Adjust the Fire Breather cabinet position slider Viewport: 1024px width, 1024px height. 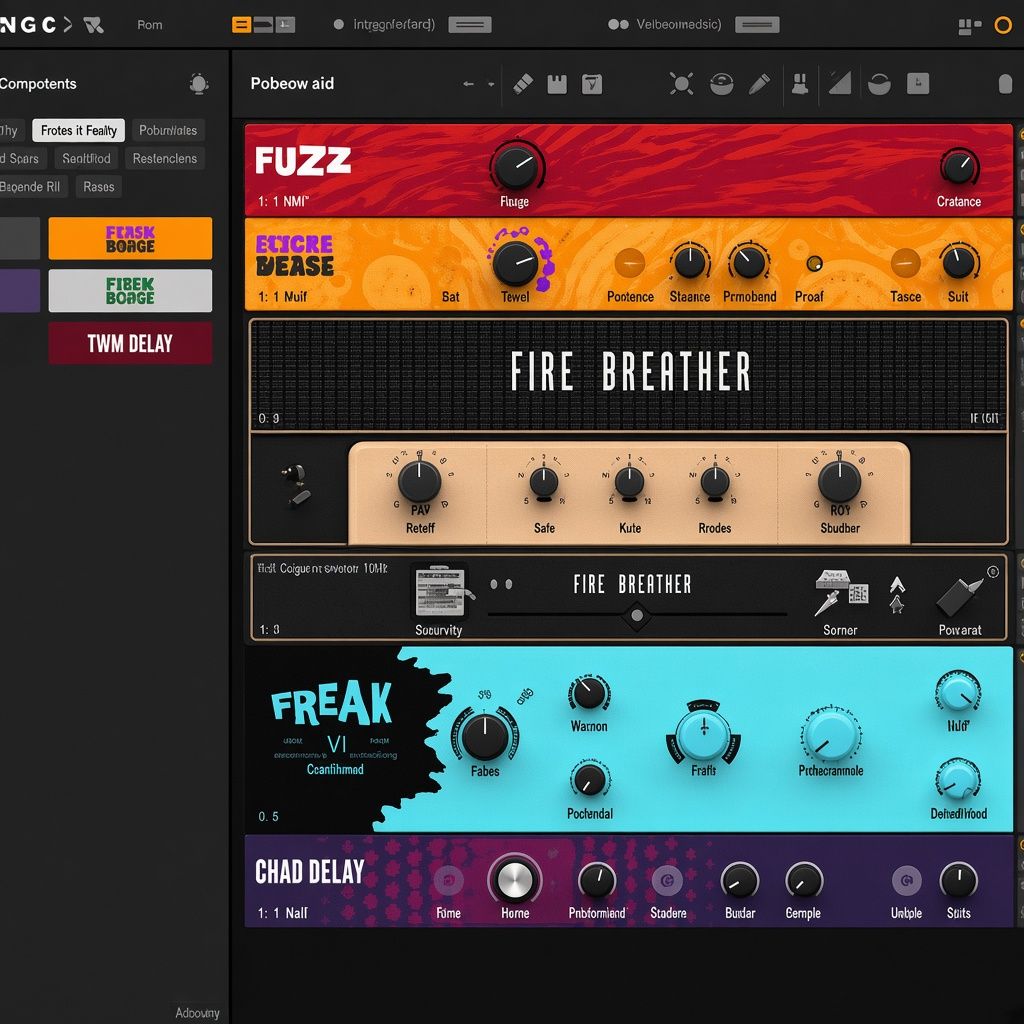[637, 615]
